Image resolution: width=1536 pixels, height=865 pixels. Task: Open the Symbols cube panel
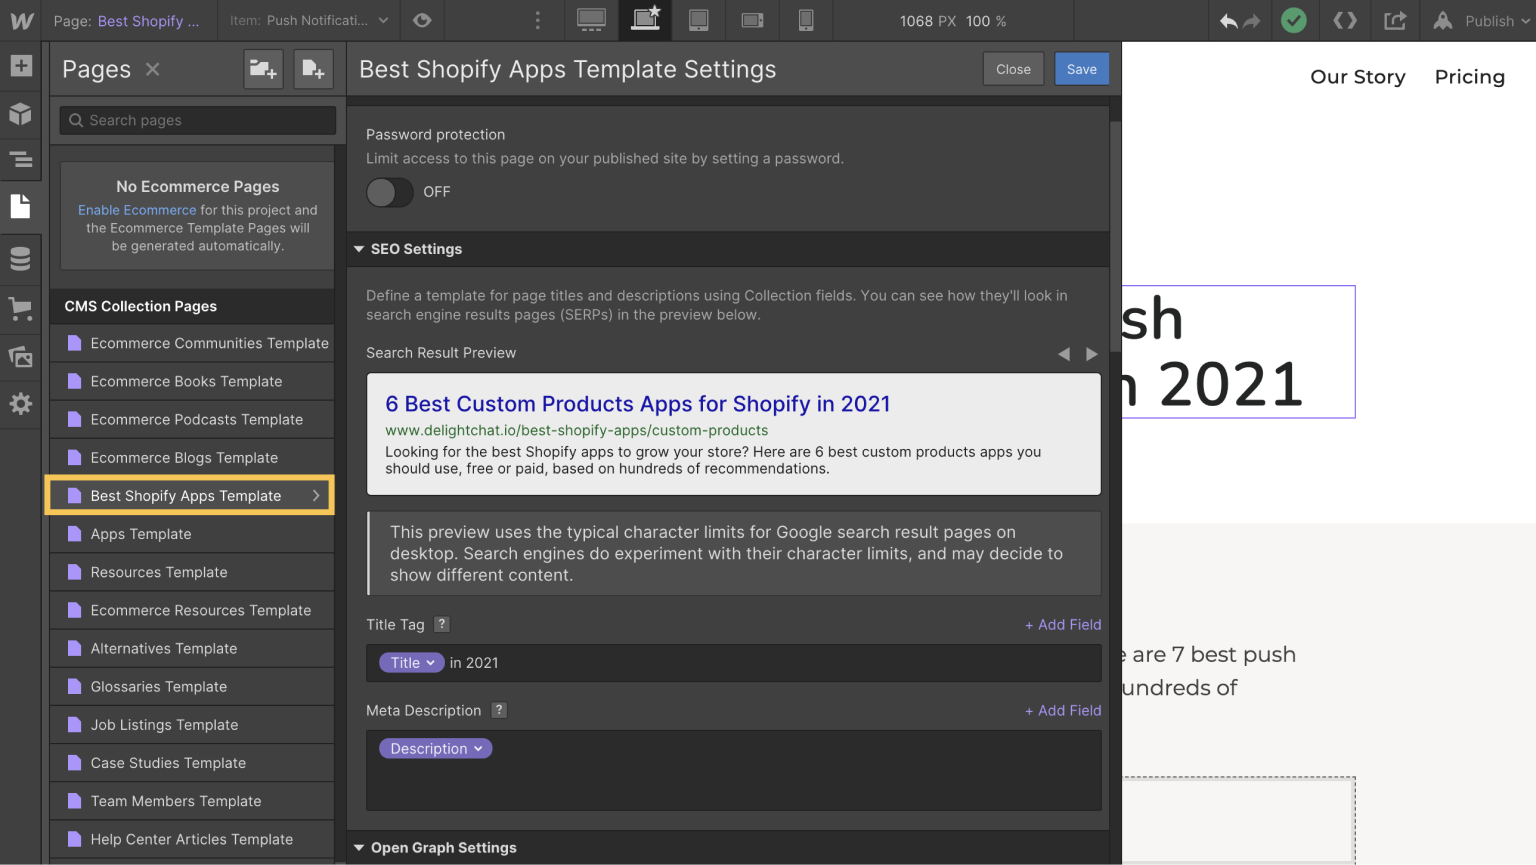click(21, 113)
